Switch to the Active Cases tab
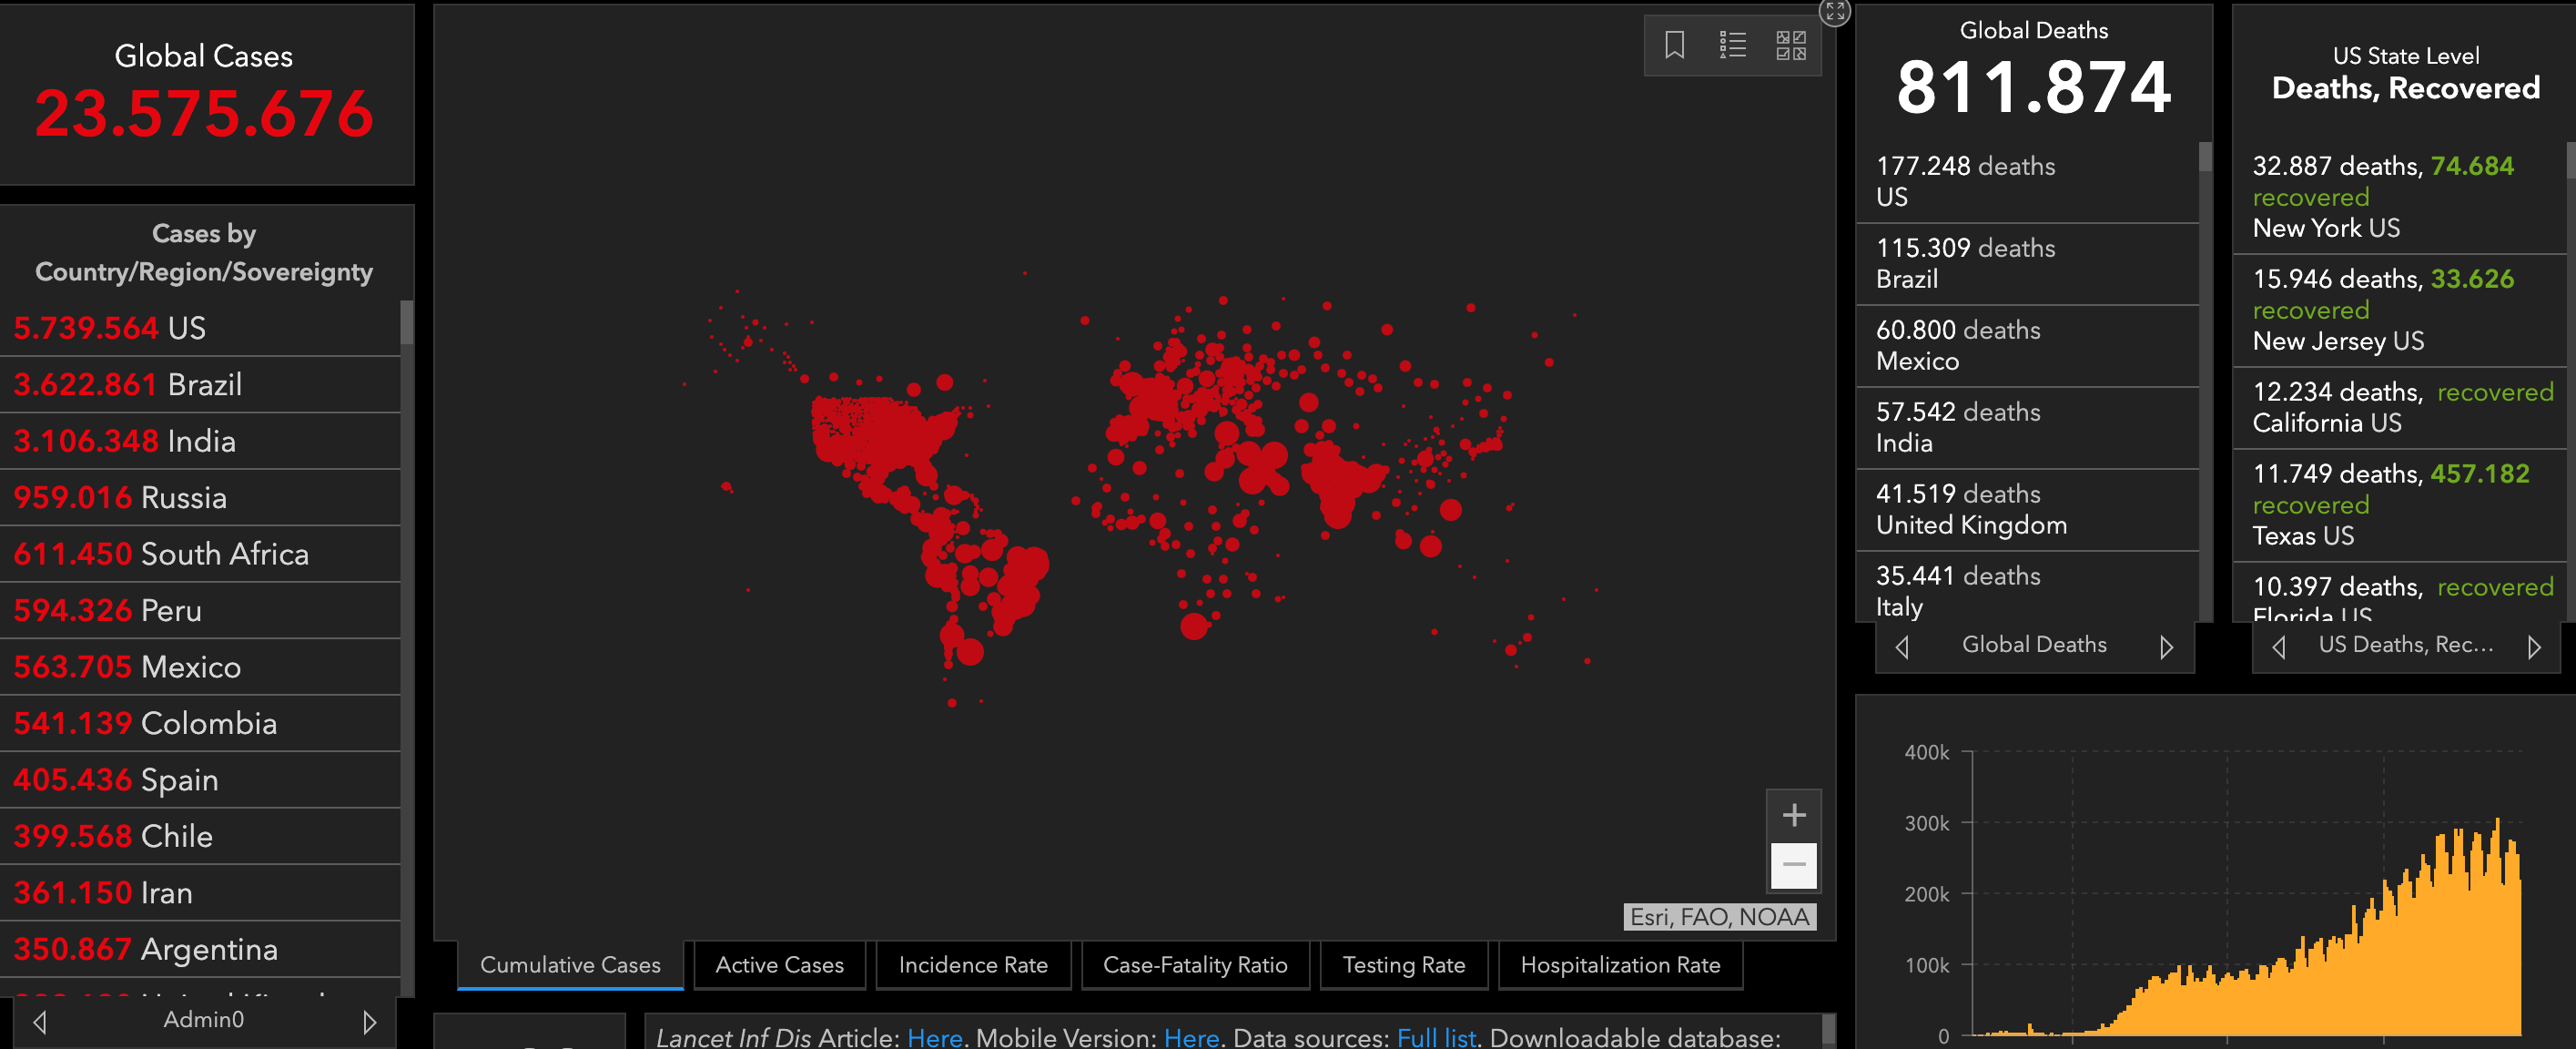This screenshot has height=1049, width=2576. tap(779, 965)
